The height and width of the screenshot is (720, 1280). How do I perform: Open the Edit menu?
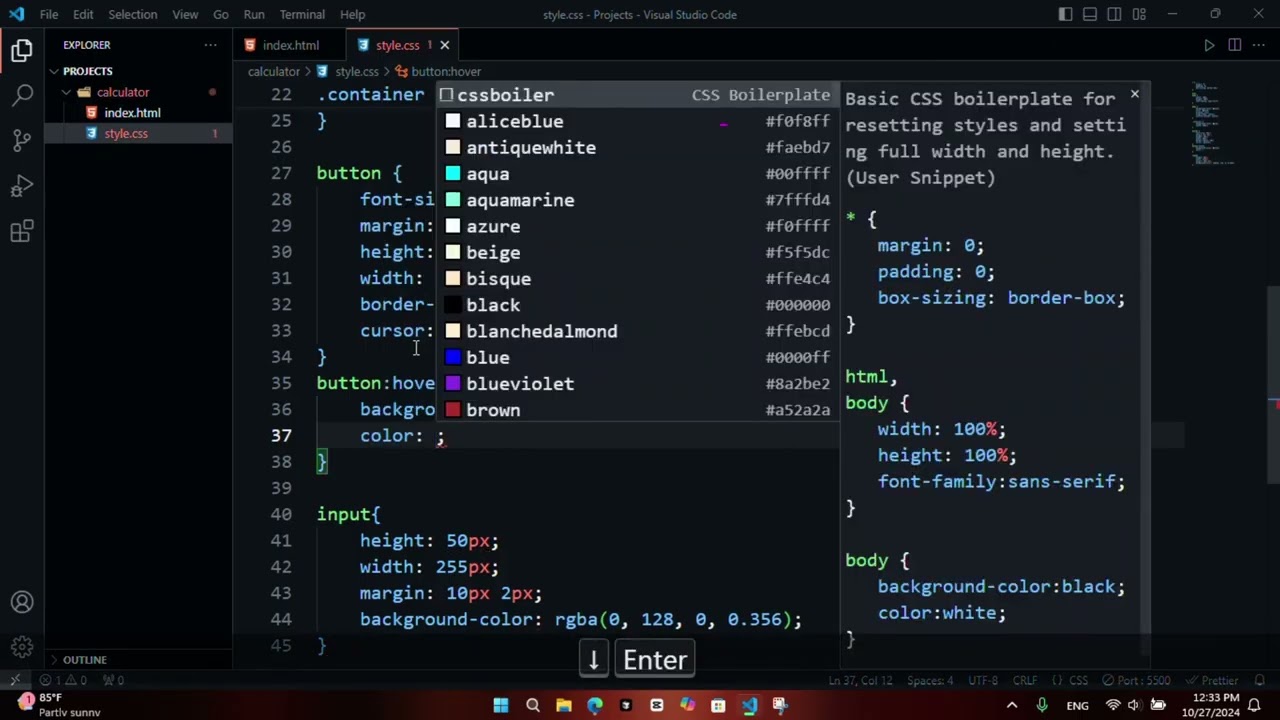point(83,14)
